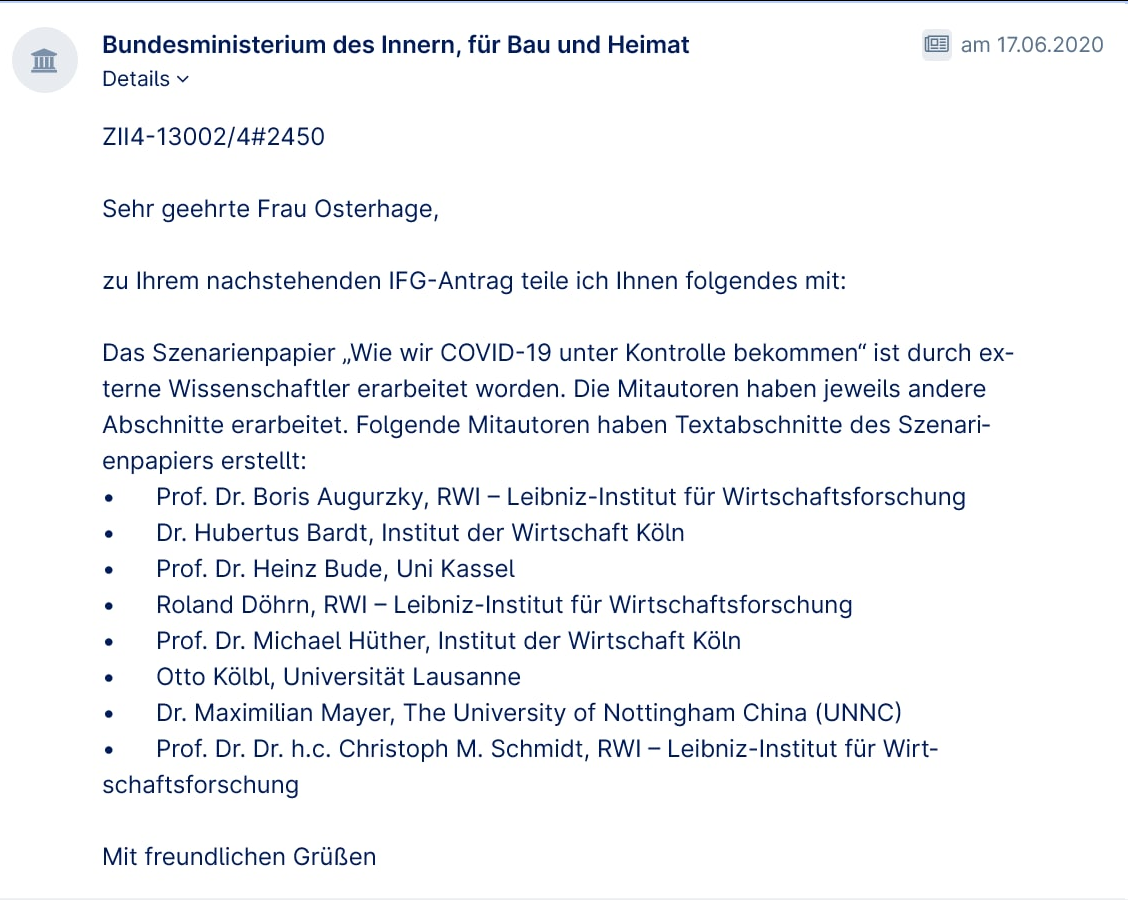Viewport: 1128px width, 900px height.
Task: Click list entry Dr. Hubertus Bardt
Action: [x=420, y=532]
